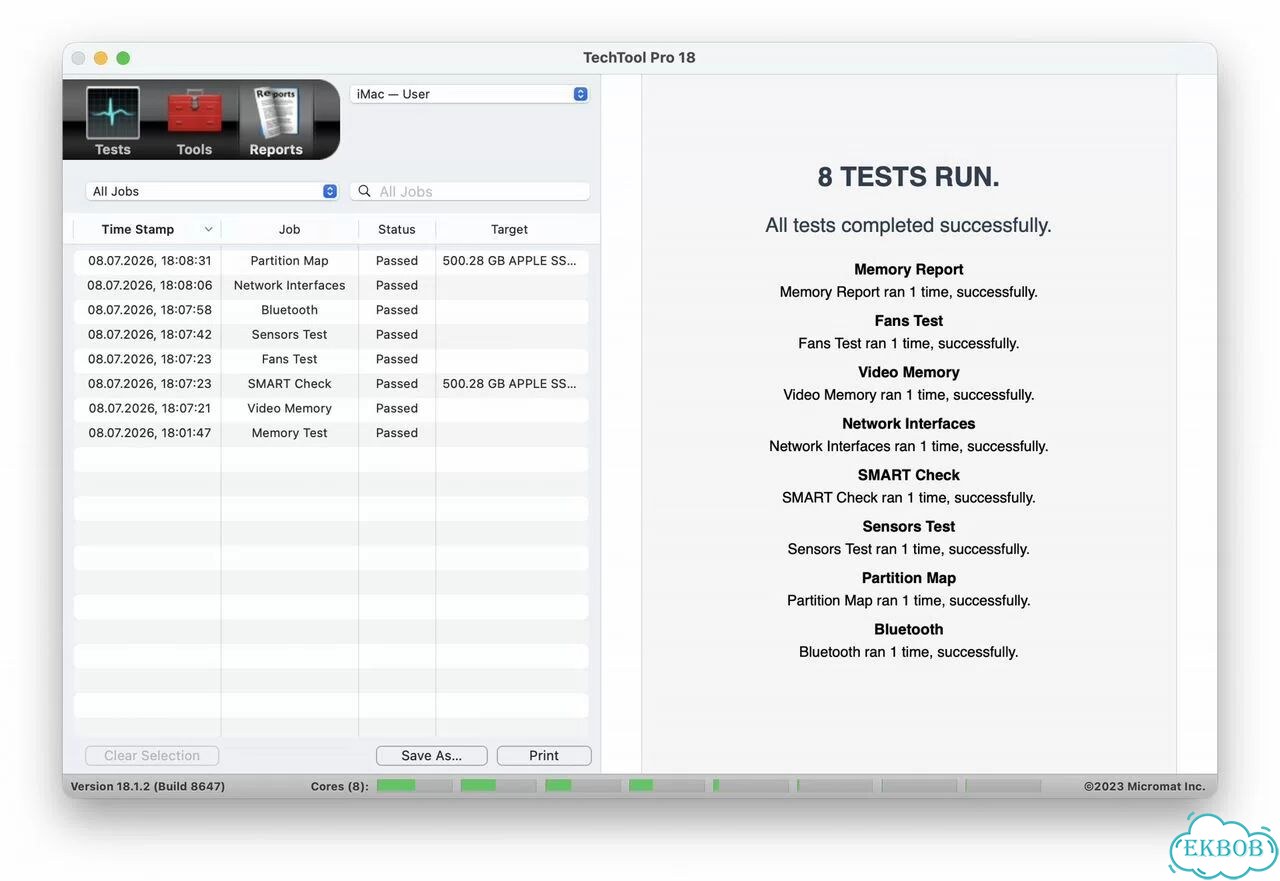Click Fans Test heading in report
The width and height of the screenshot is (1280, 881).
pyautogui.click(x=908, y=321)
